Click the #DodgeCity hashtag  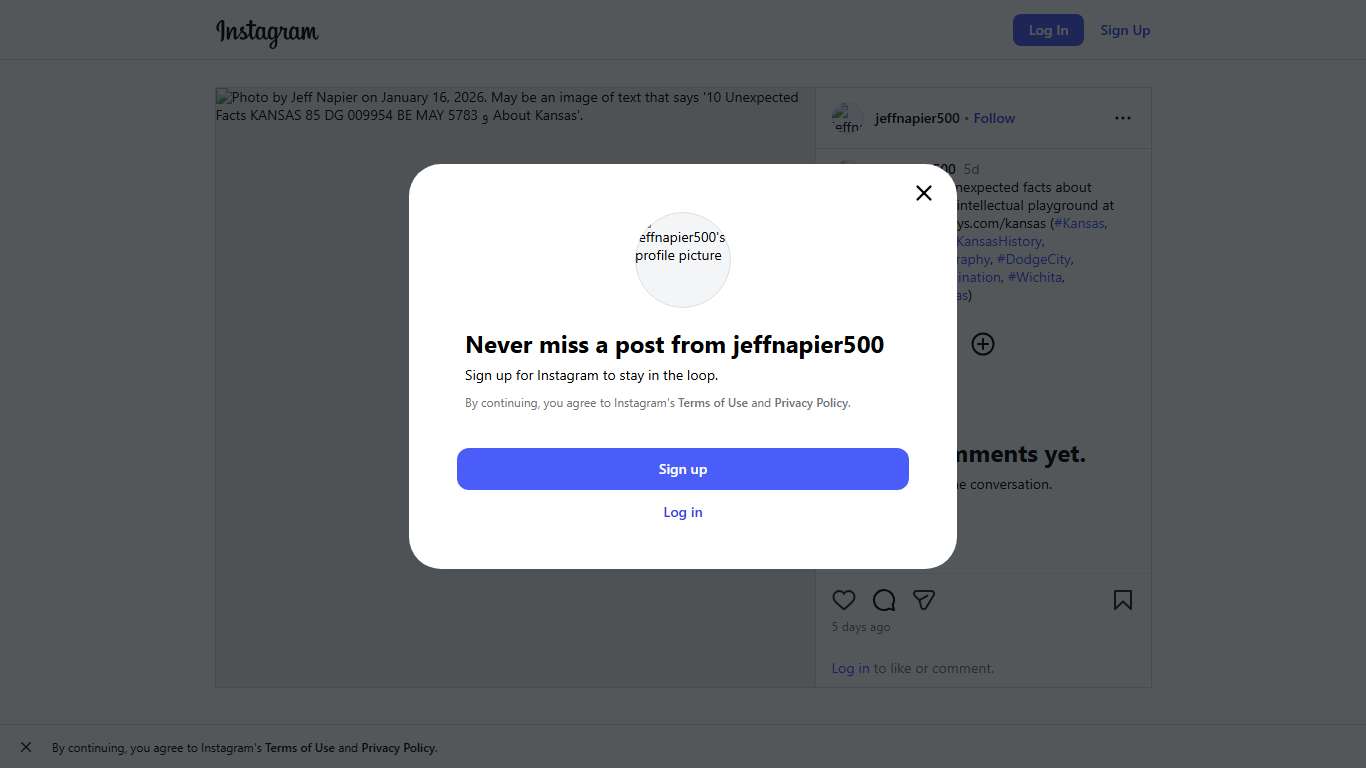click(1034, 259)
